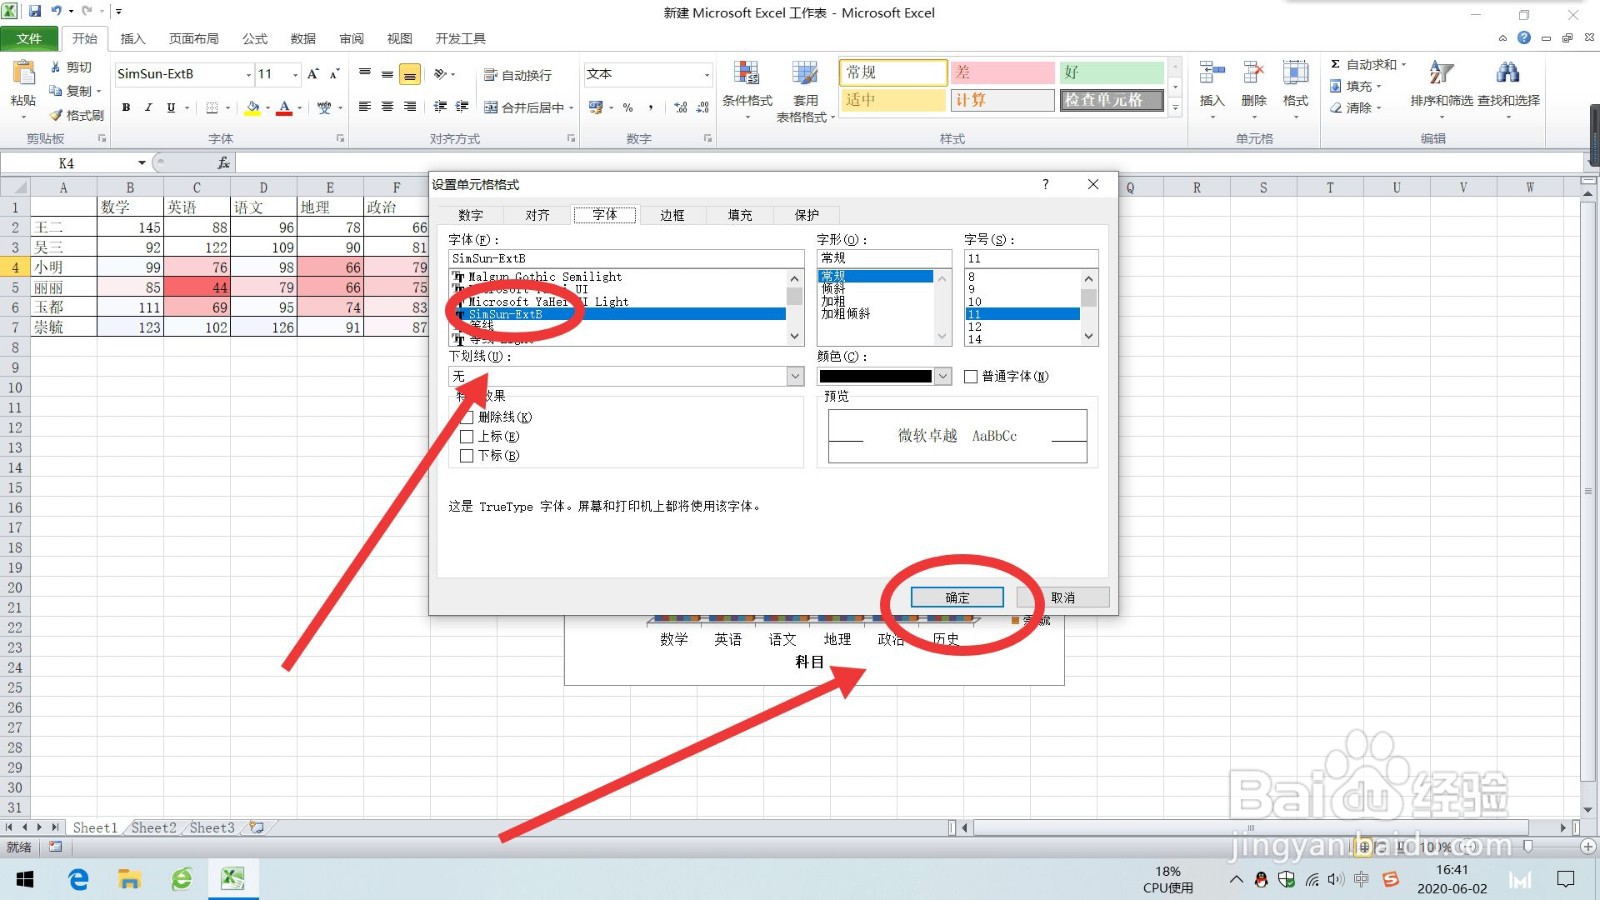Viewport: 1600px width, 900px height.
Task: Open the 公式 ribbon tab
Action: click(x=255, y=38)
